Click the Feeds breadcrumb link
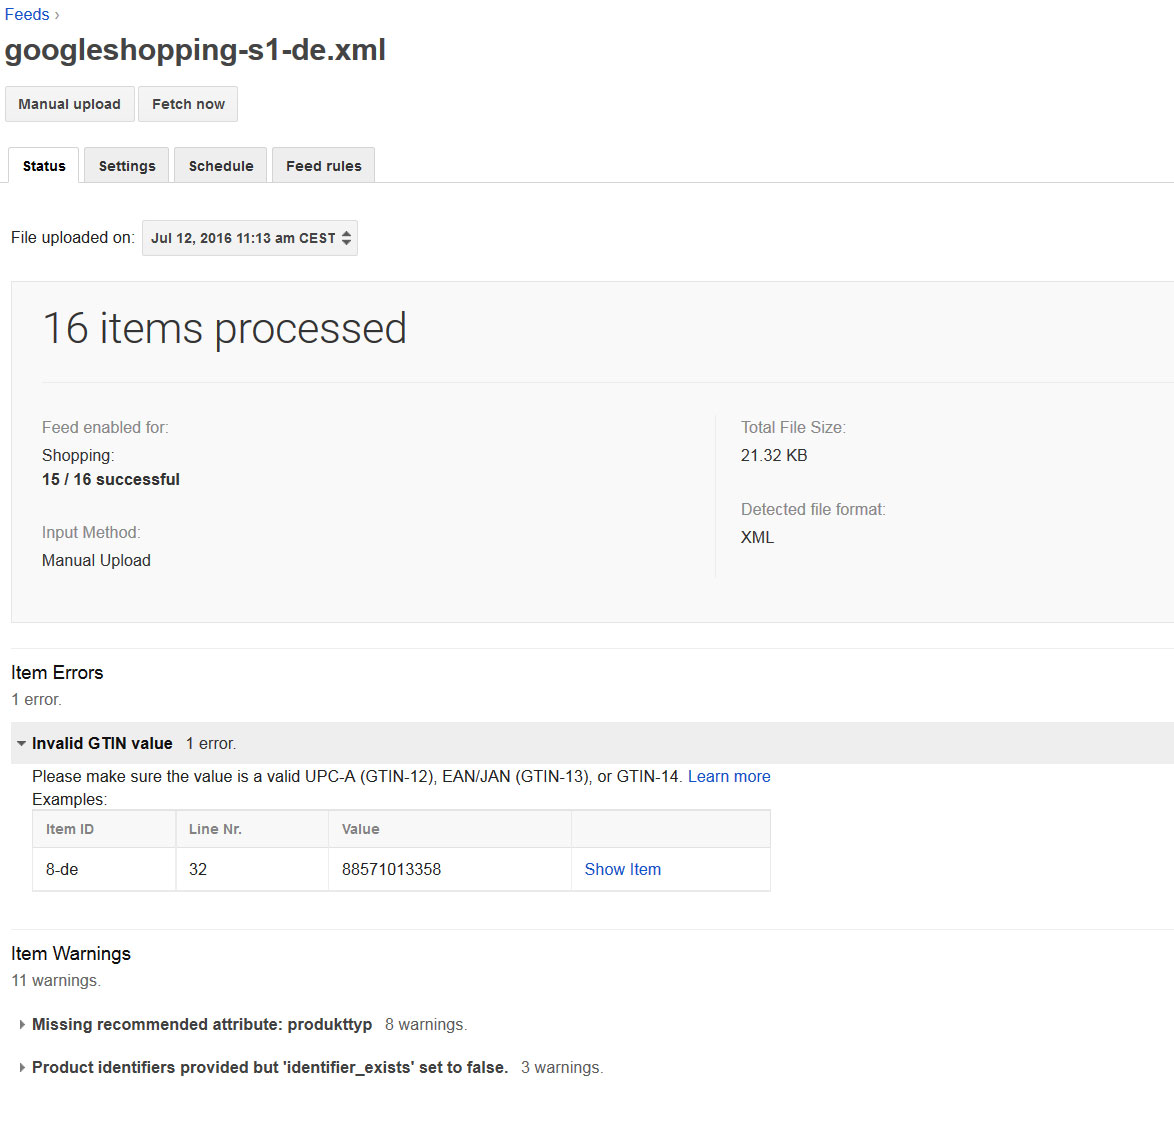Screen dimensions: 1174x1123 pos(27,15)
